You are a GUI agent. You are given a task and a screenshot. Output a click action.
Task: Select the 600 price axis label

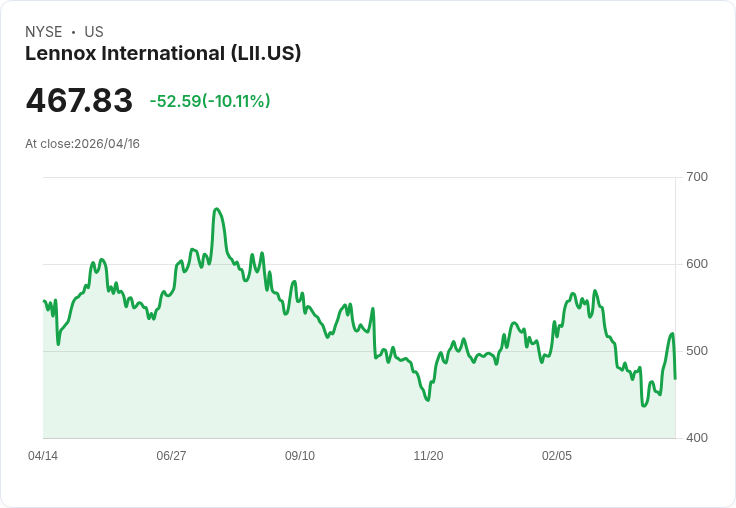coord(696,264)
